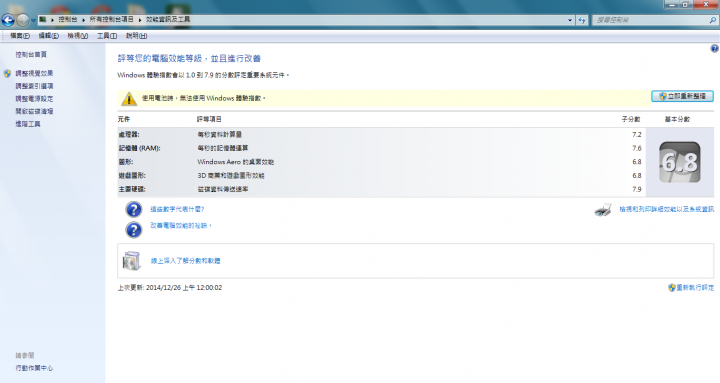Select primary hard disk subscore 7.9

pyautogui.click(x=636, y=189)
